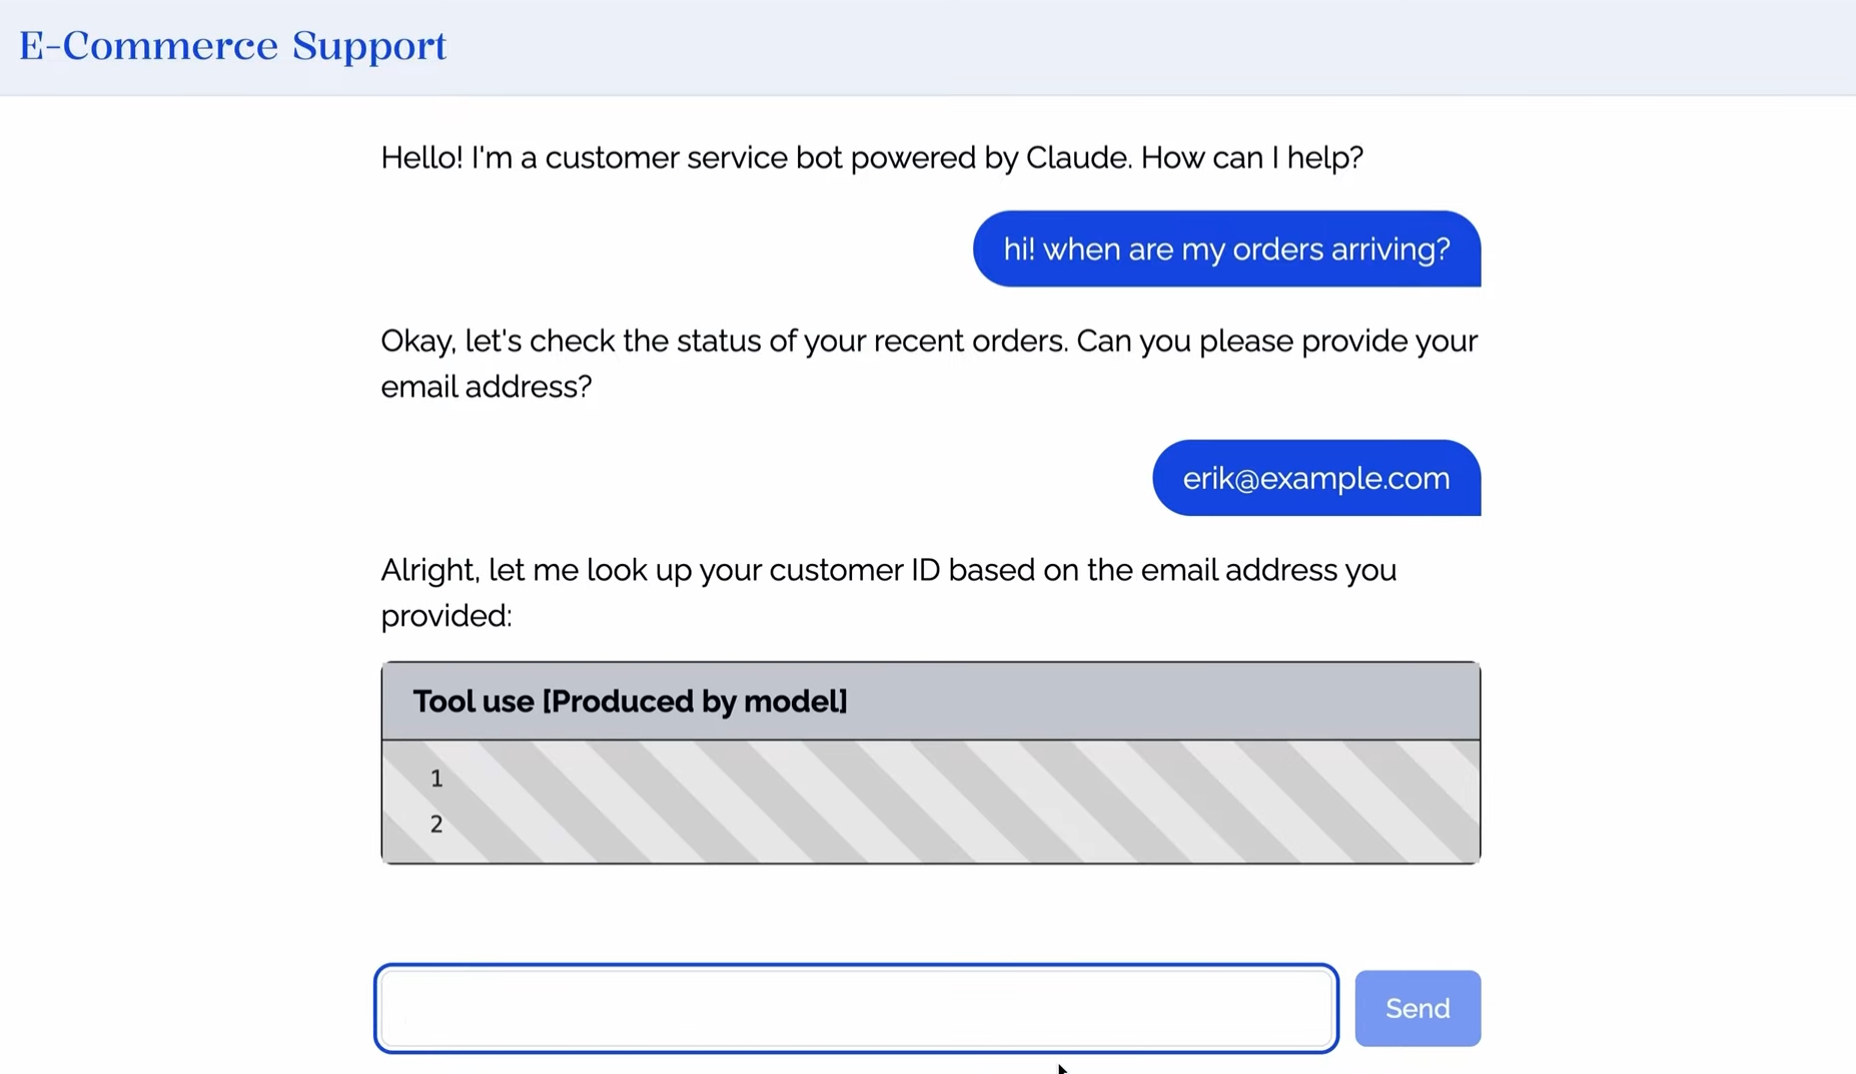The image size is (1856, 1074).
Task: Click line number 2 in tool block
Action: [x=436, y=824]
